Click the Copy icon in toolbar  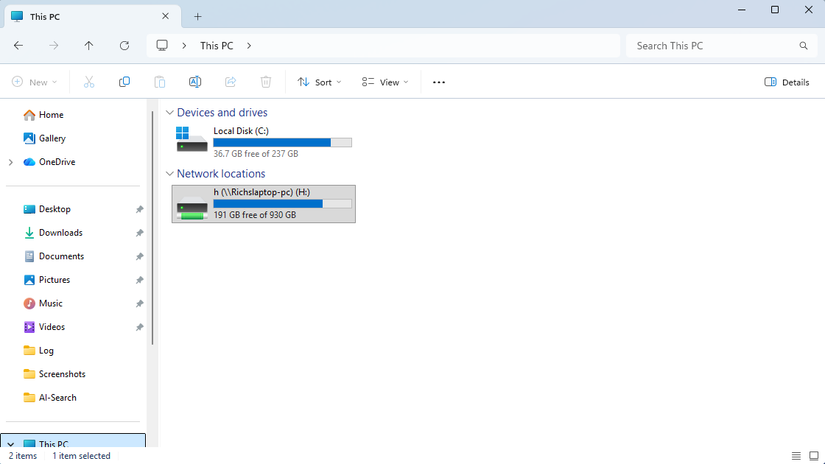[x=124, y=82]
